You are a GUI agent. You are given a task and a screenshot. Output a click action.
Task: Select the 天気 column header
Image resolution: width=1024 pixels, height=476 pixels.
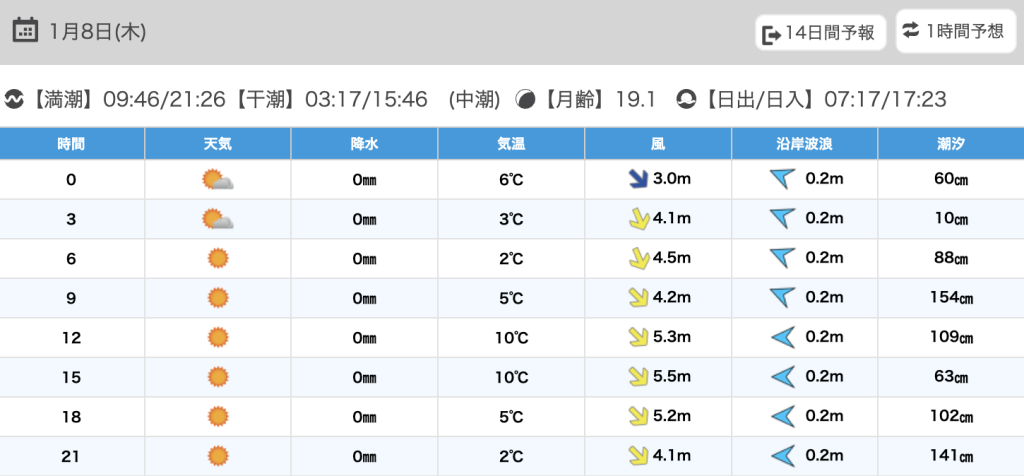pos(217,144)
